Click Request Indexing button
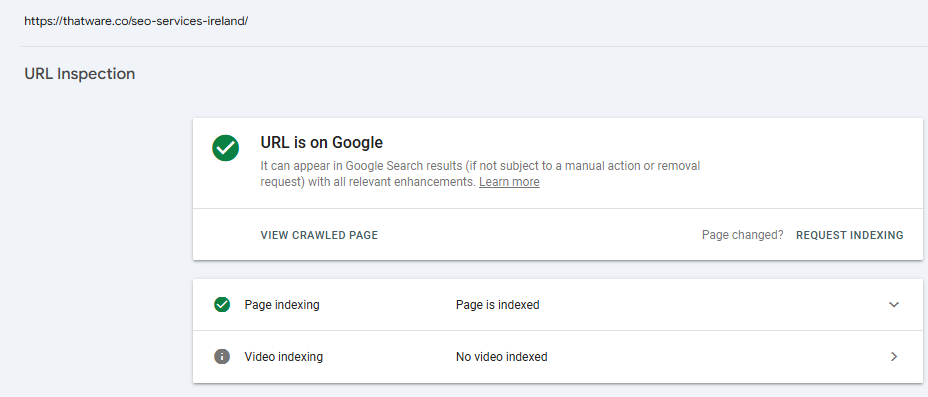The height and width of the screenshot is (397, 928). [x=849, y=235]
